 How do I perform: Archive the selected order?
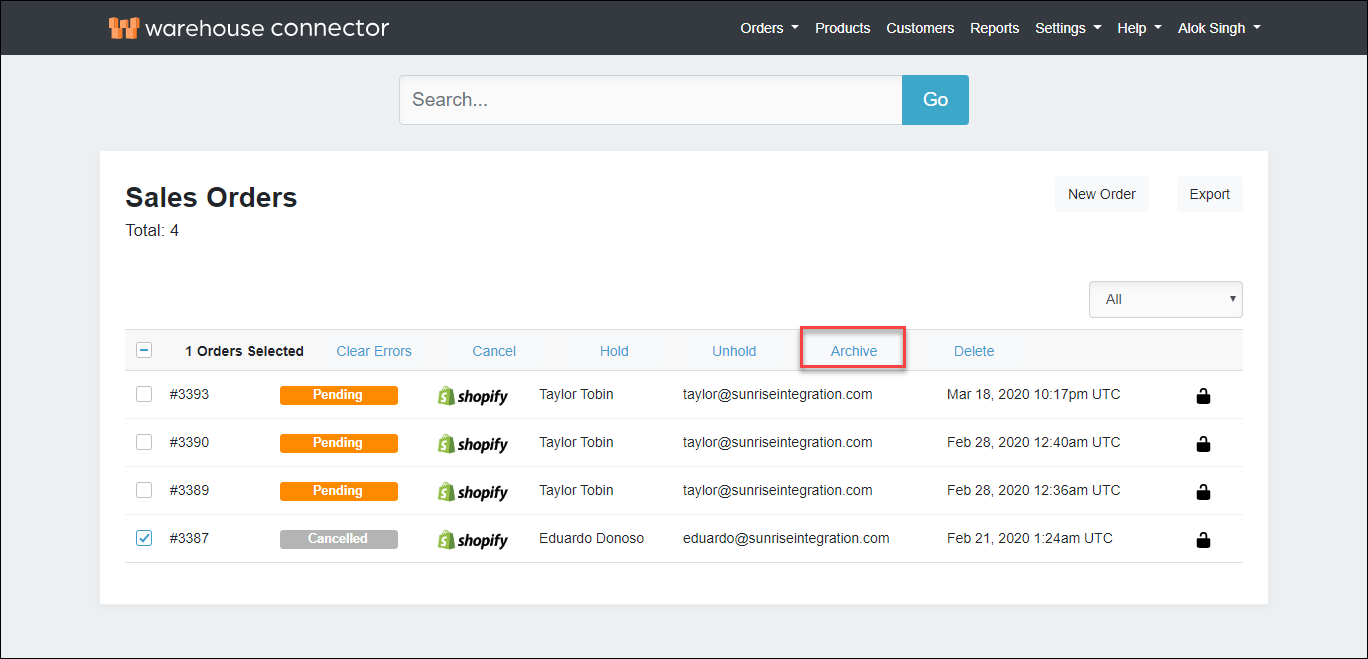(854, 351)
